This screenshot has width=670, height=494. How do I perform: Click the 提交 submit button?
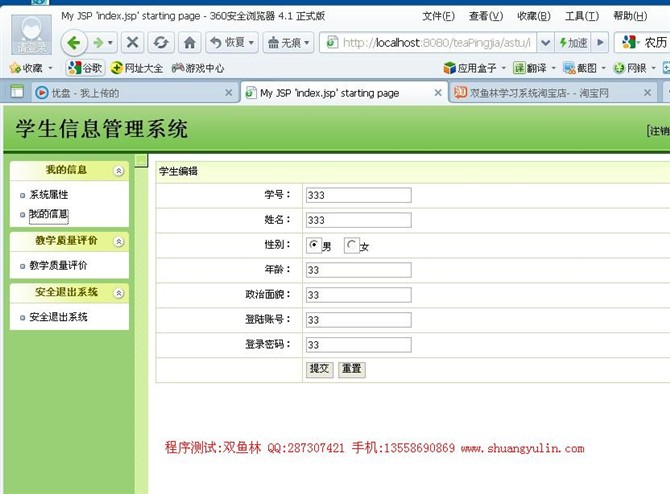319,369
